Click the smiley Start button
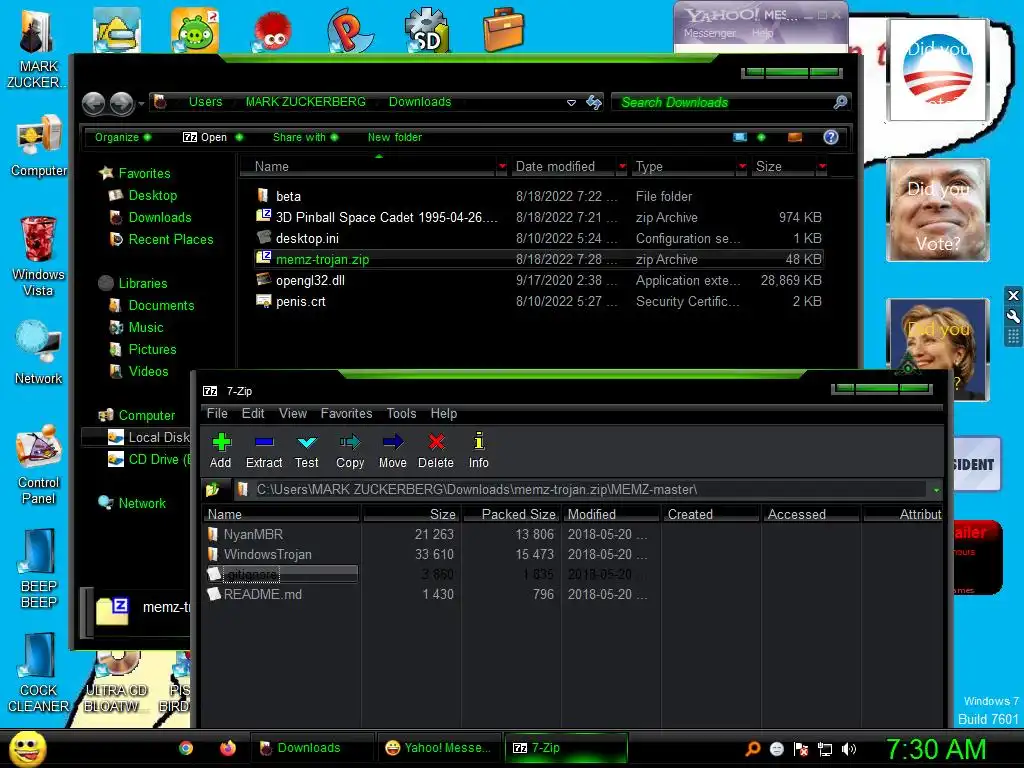The height and width of the screenshot is (768, 1024). point(27,748)
